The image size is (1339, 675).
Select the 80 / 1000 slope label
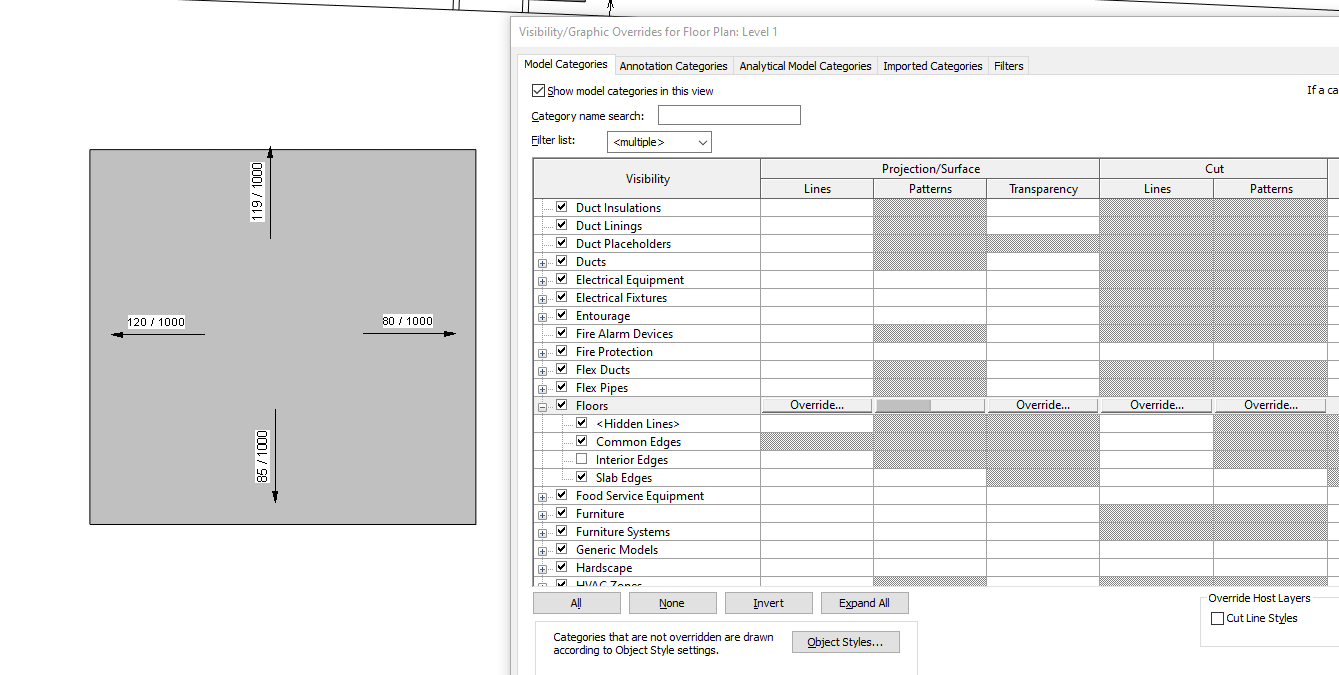[407, 321]
